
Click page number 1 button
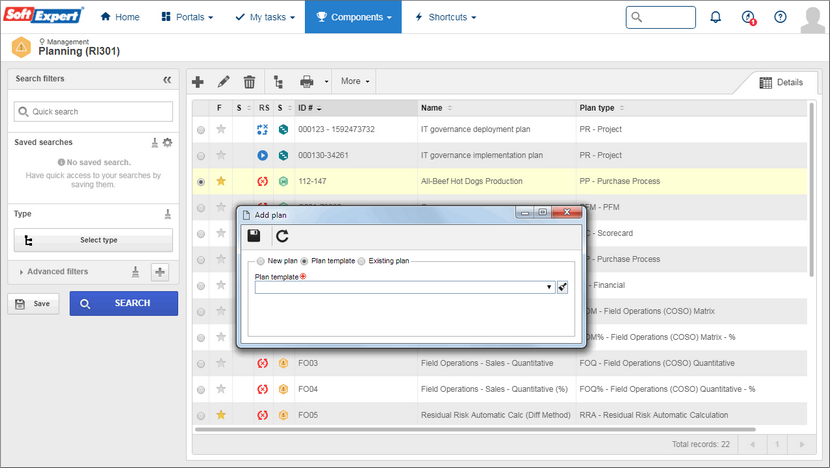[x=777, y=445]
